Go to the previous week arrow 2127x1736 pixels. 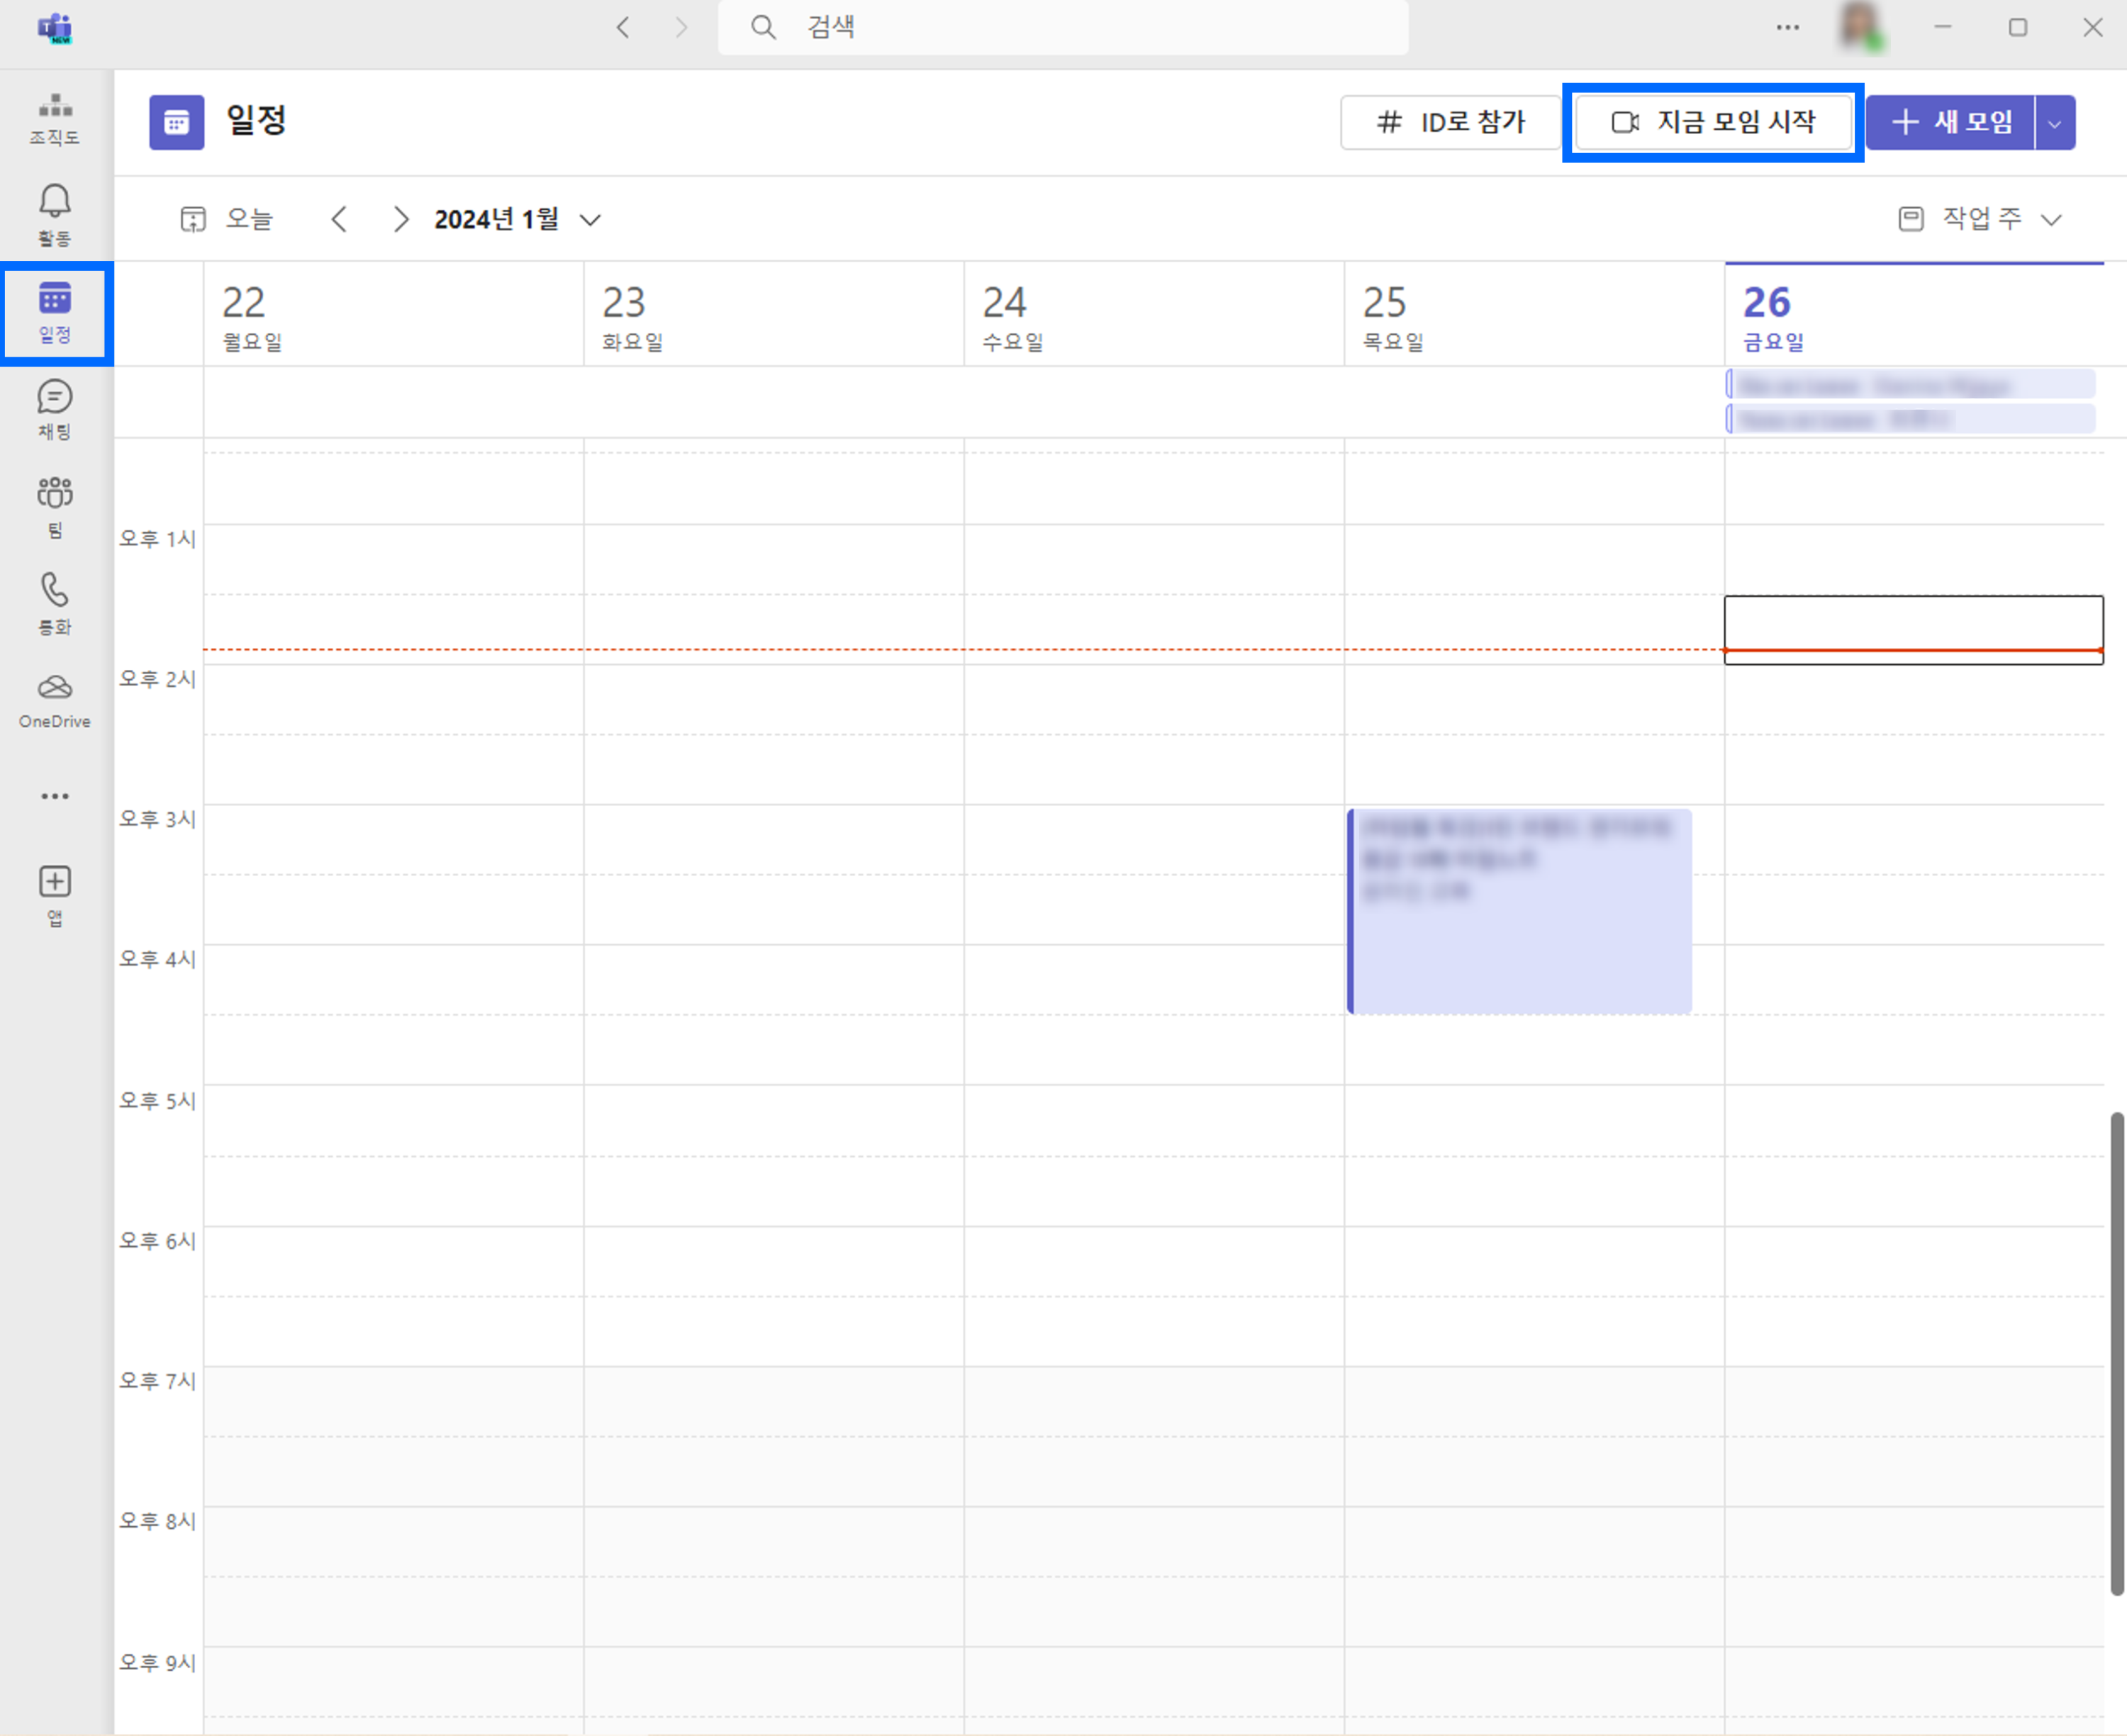(340, 219)
